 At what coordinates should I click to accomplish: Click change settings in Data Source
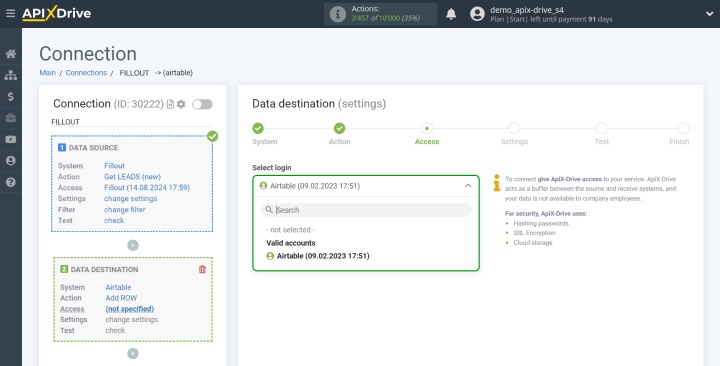(130, 198)
